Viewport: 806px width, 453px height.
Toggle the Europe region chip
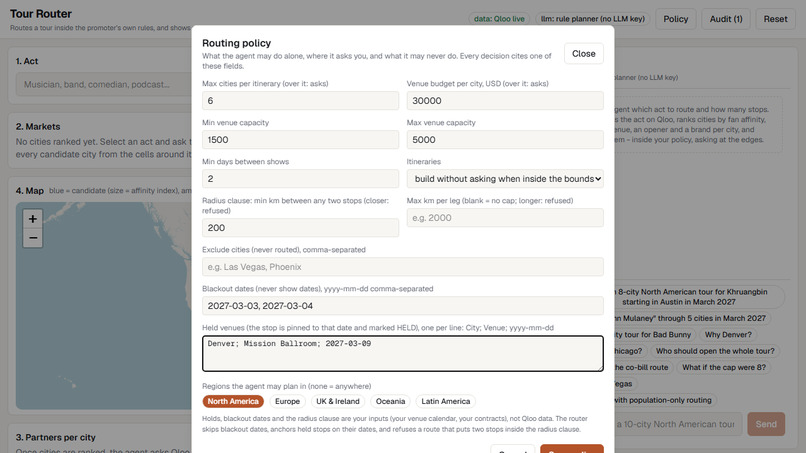coord(287,401)
